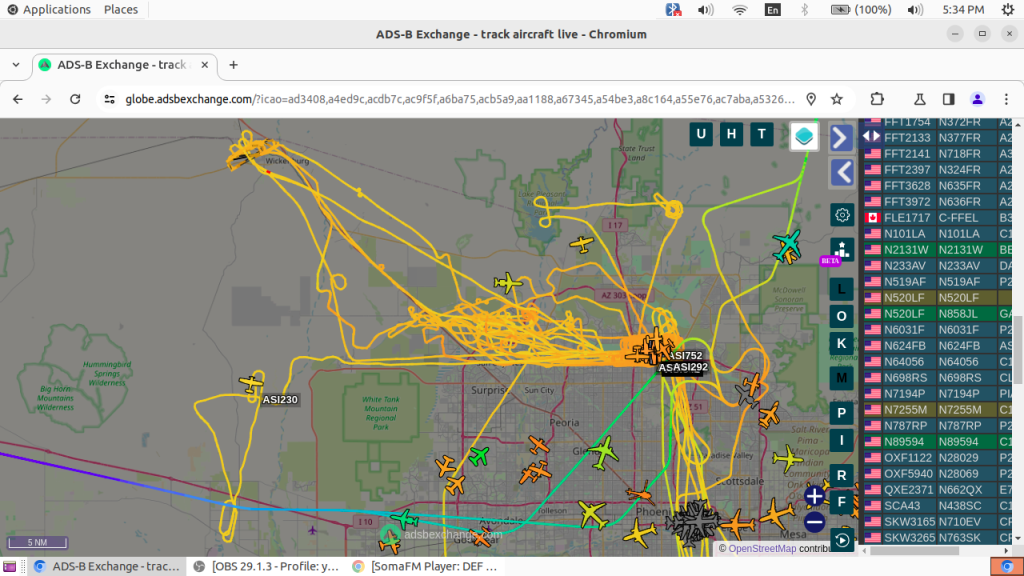Viewport: 1024px width, 576px height.
Task: Open the battery 100% indicator
Action: (861, 9)
